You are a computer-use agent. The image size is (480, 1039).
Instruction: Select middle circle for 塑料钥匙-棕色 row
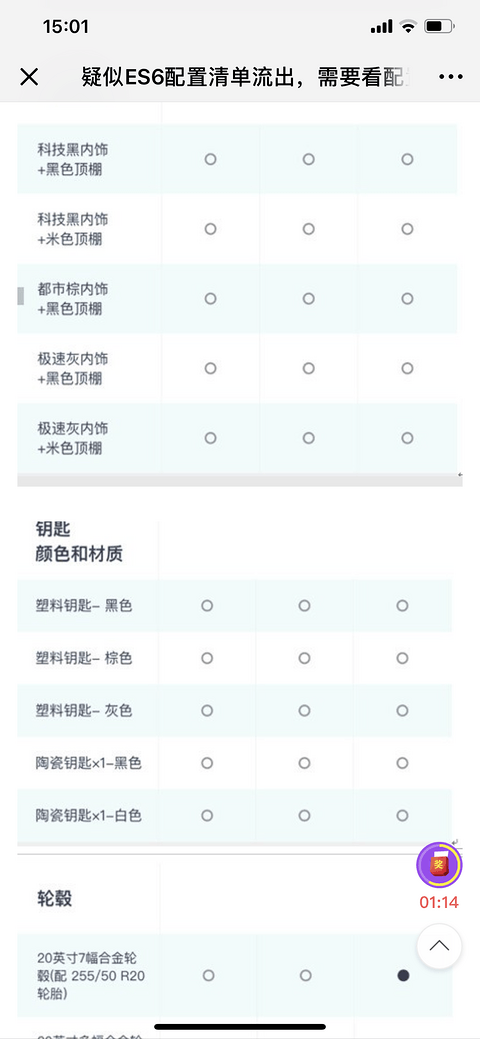click(x=304, y=658)
